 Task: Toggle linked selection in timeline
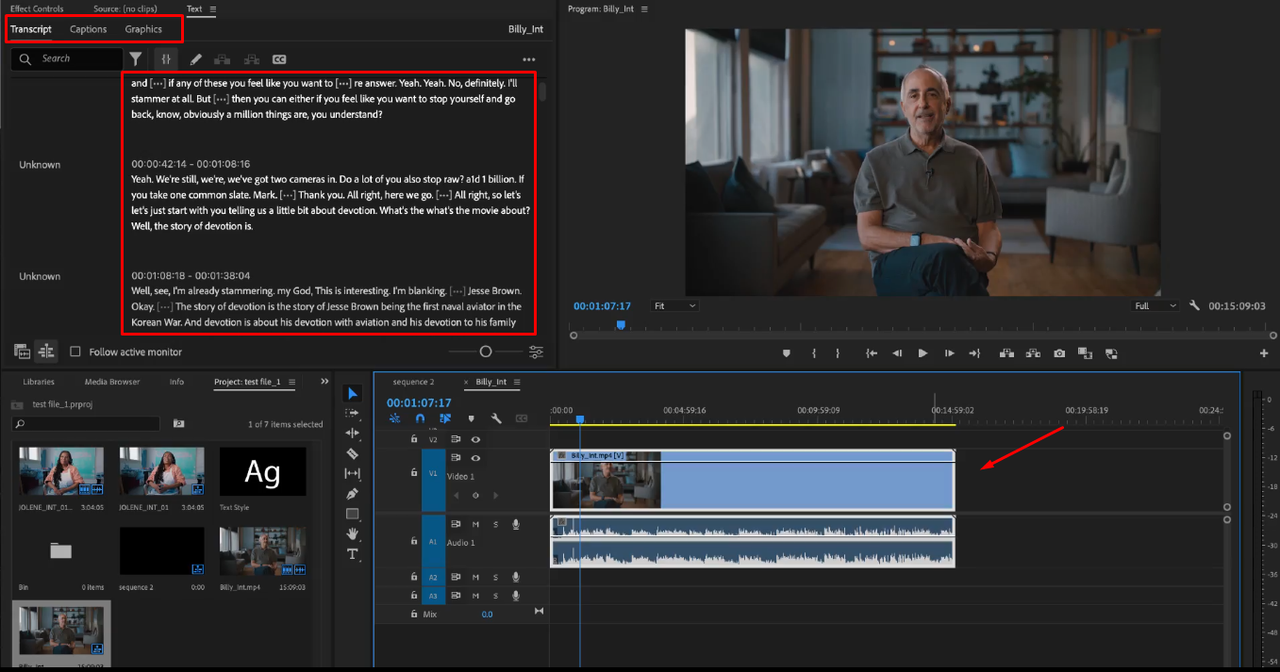pos(445,419)
